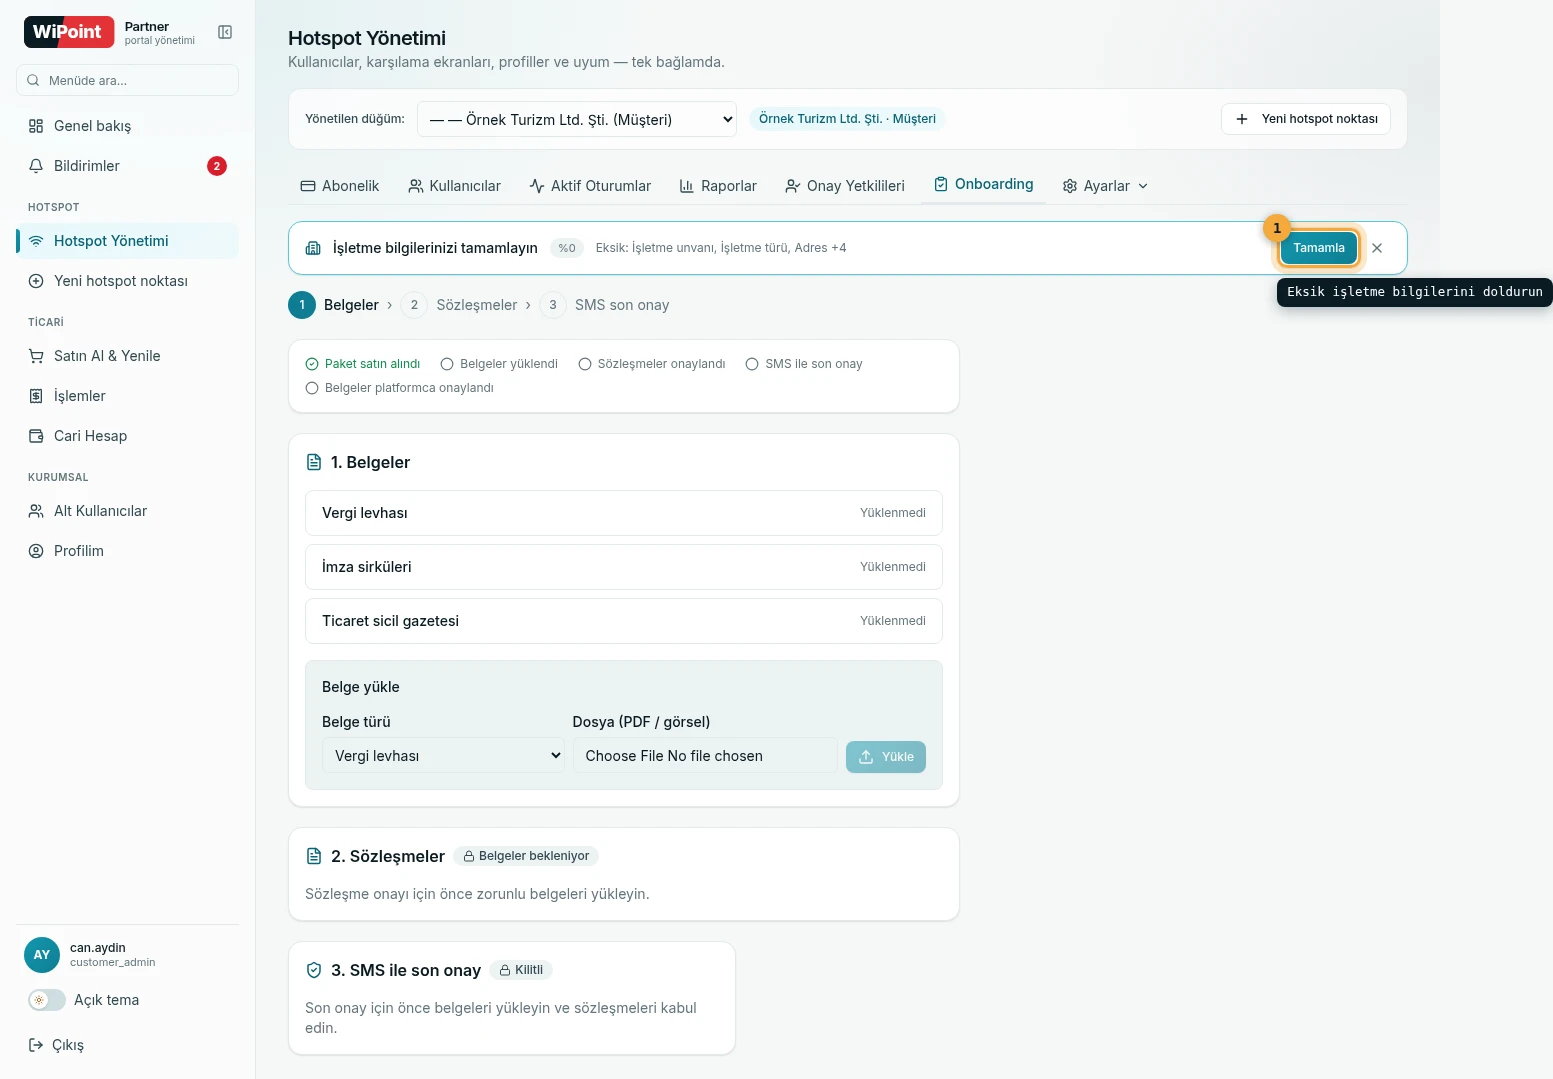Select the SMS ile son onay circle
The height and width of the screenshot is (1079, 1553).
coord(752,364)
